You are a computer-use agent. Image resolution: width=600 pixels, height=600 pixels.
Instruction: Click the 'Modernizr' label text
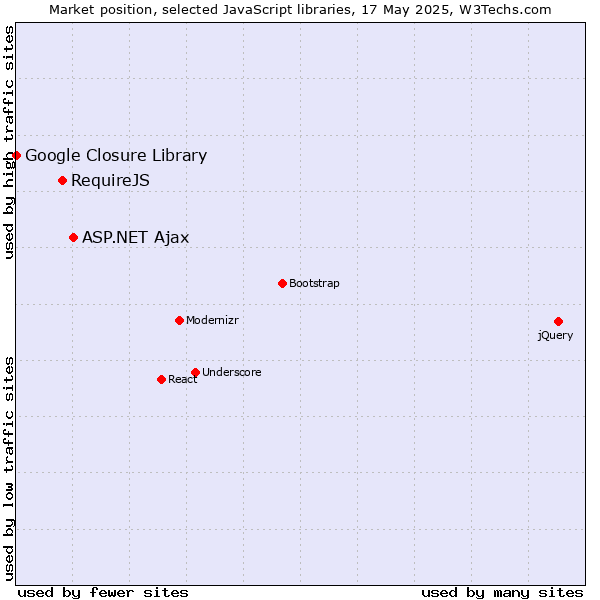tap(212, 320)
